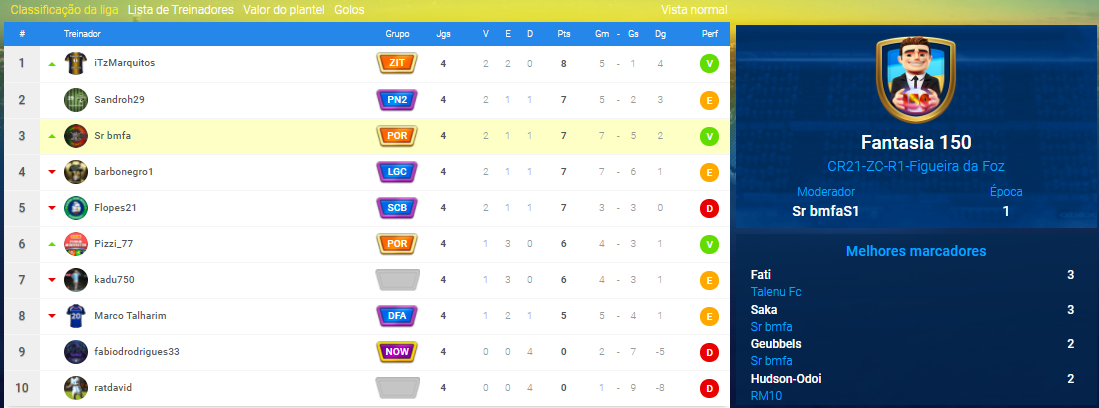The height and width of the screenshot is (408, 1099).
Task: Click the LGC group badge for barbonegro1
Action: click(x=397, y=172)
